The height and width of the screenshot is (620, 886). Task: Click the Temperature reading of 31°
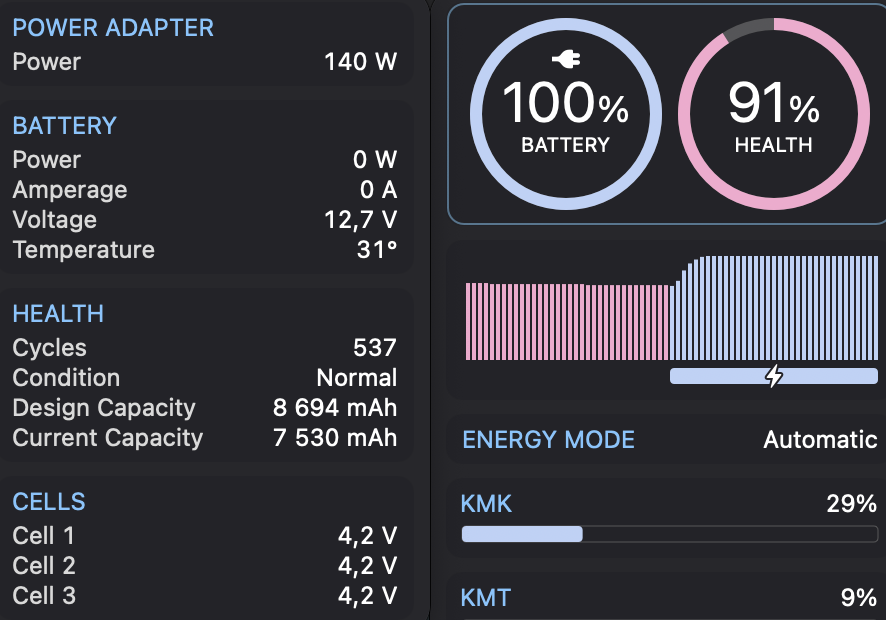pos(377,250)
